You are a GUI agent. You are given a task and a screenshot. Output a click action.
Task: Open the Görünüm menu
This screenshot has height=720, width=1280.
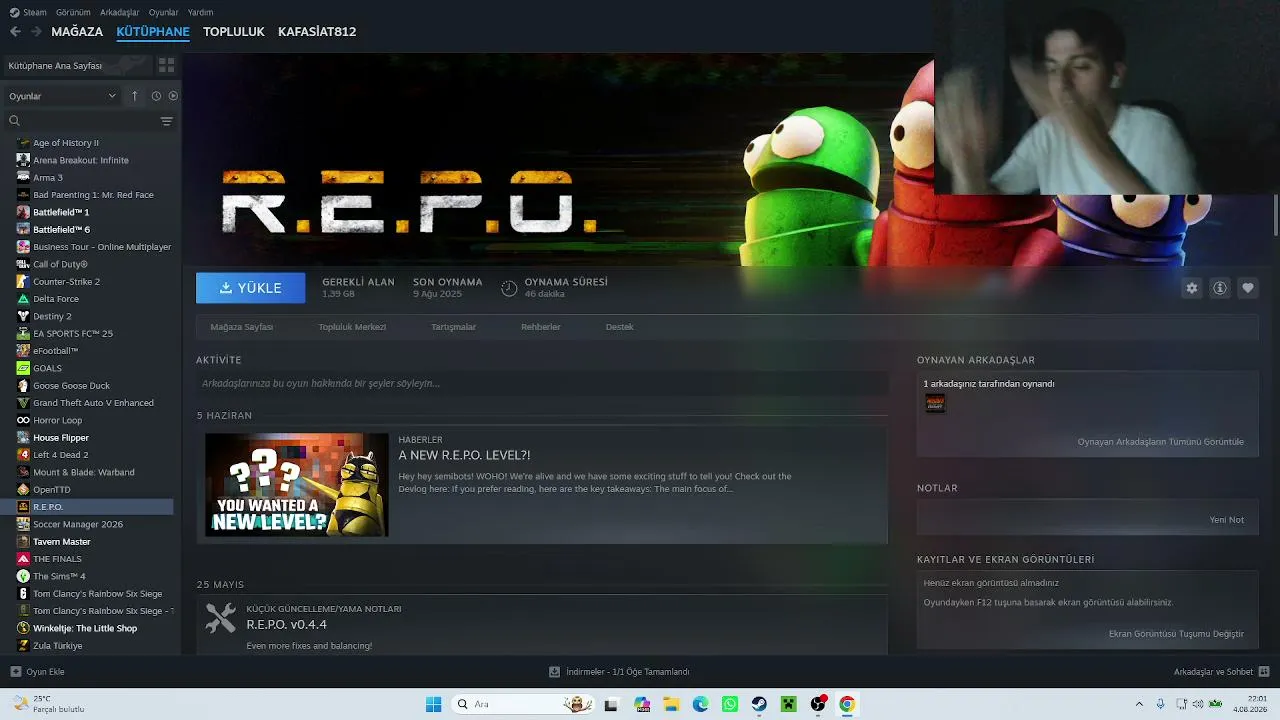pos(73,12)
